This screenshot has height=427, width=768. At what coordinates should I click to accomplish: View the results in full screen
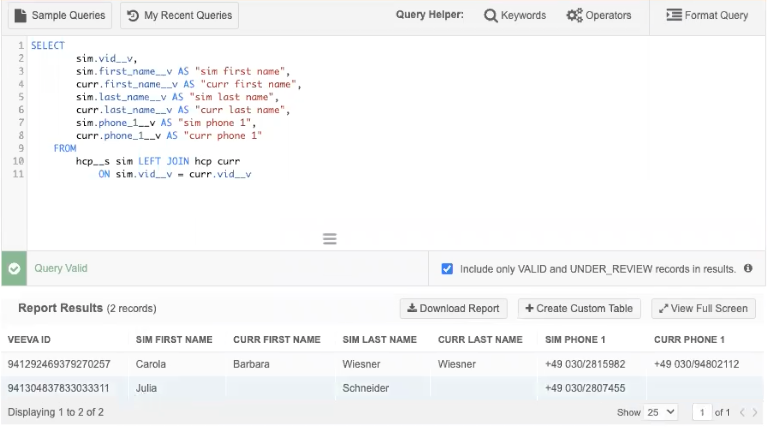point(703,308)
